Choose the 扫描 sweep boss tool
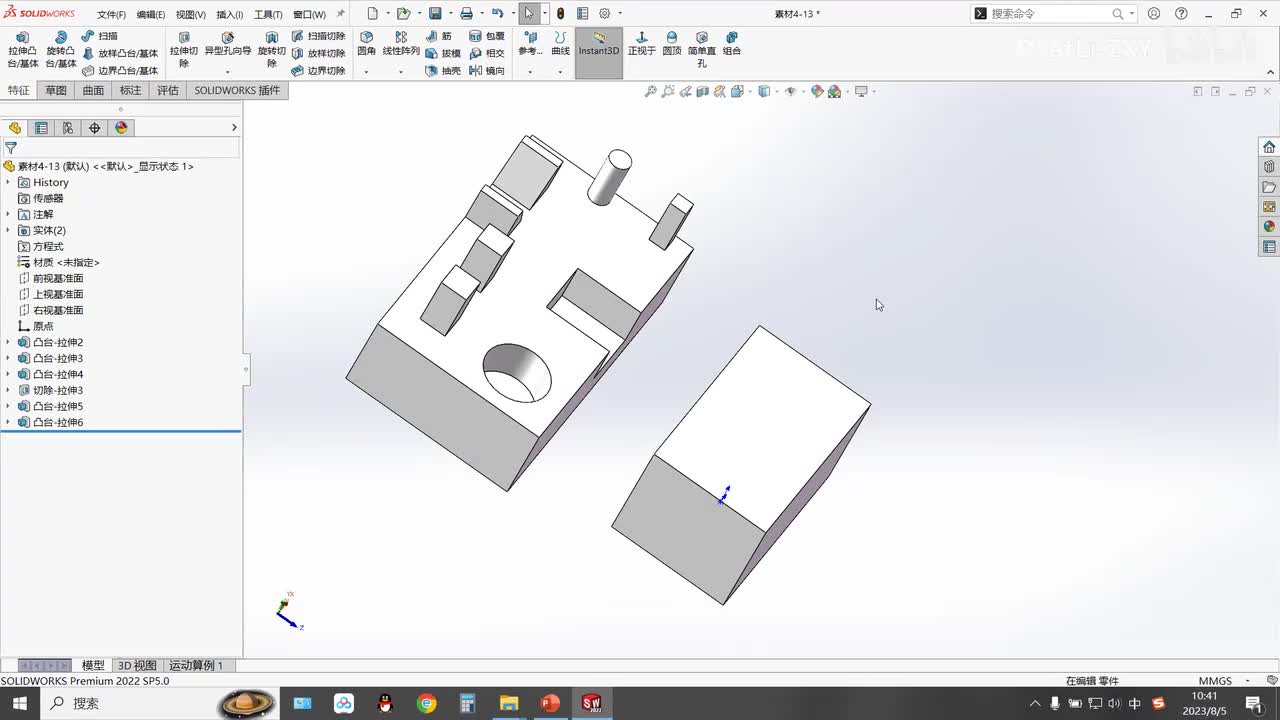Image resolution: width=1280 pixels, height=720 pixels. [x=100, y=36]
